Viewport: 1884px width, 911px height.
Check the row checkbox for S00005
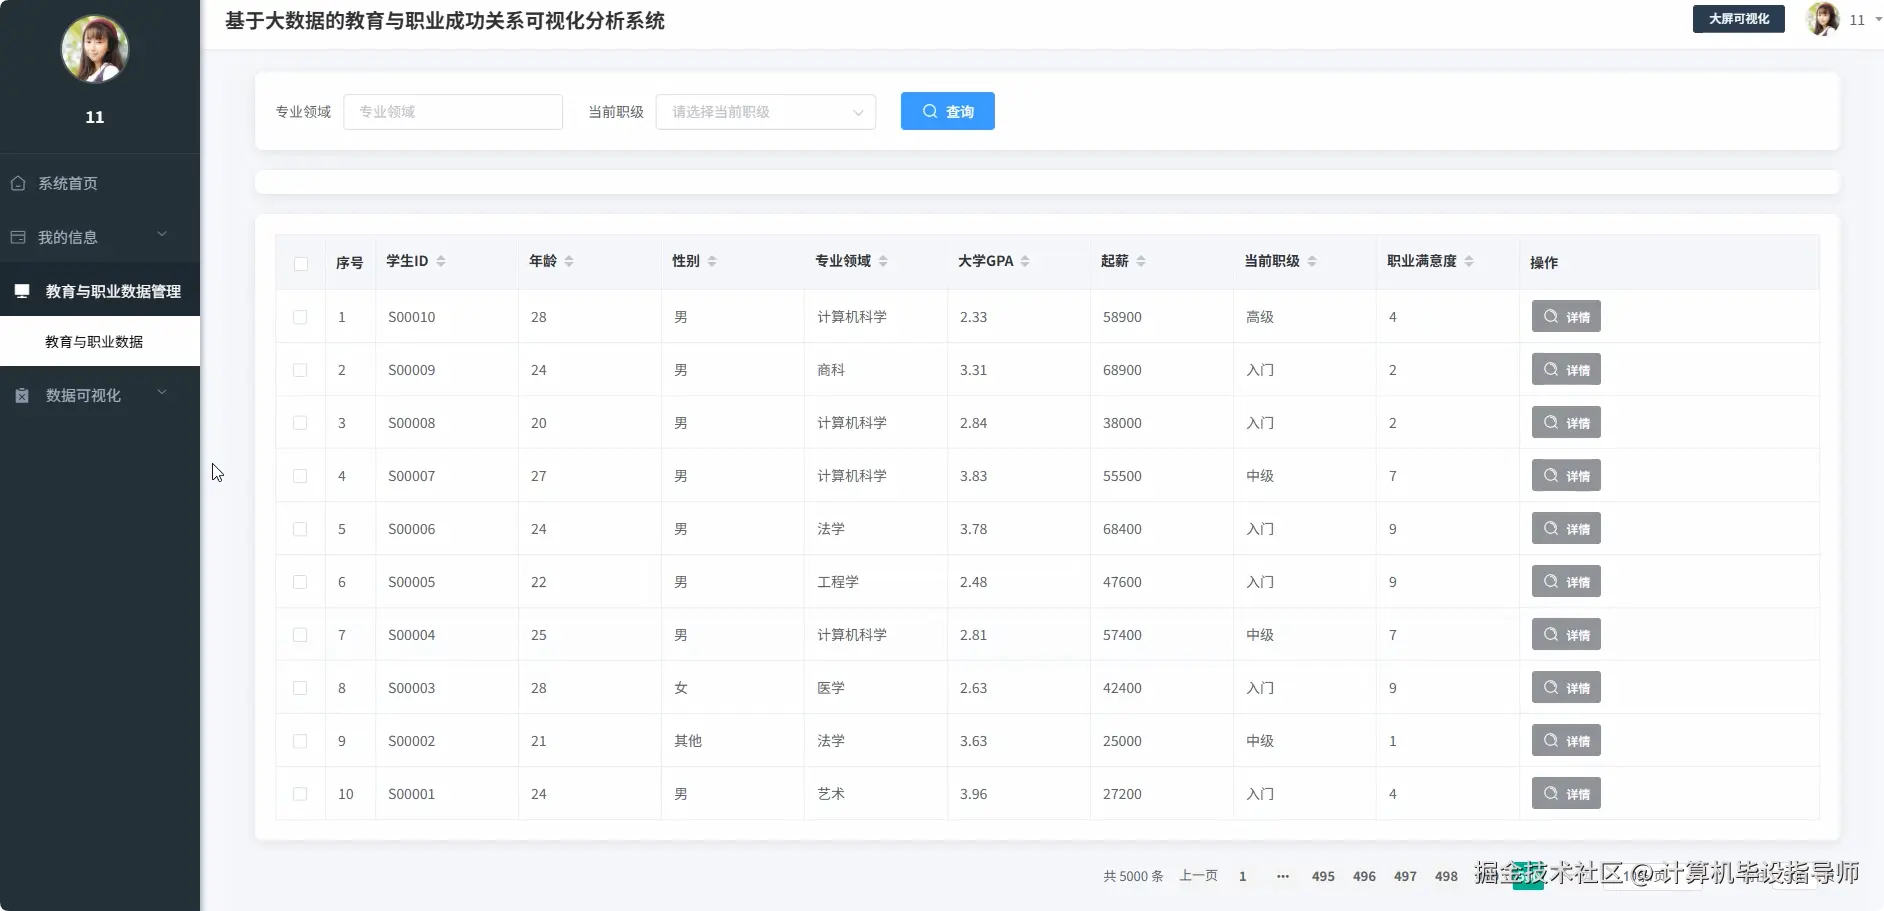pyautogui.click(x=300, y=582)
